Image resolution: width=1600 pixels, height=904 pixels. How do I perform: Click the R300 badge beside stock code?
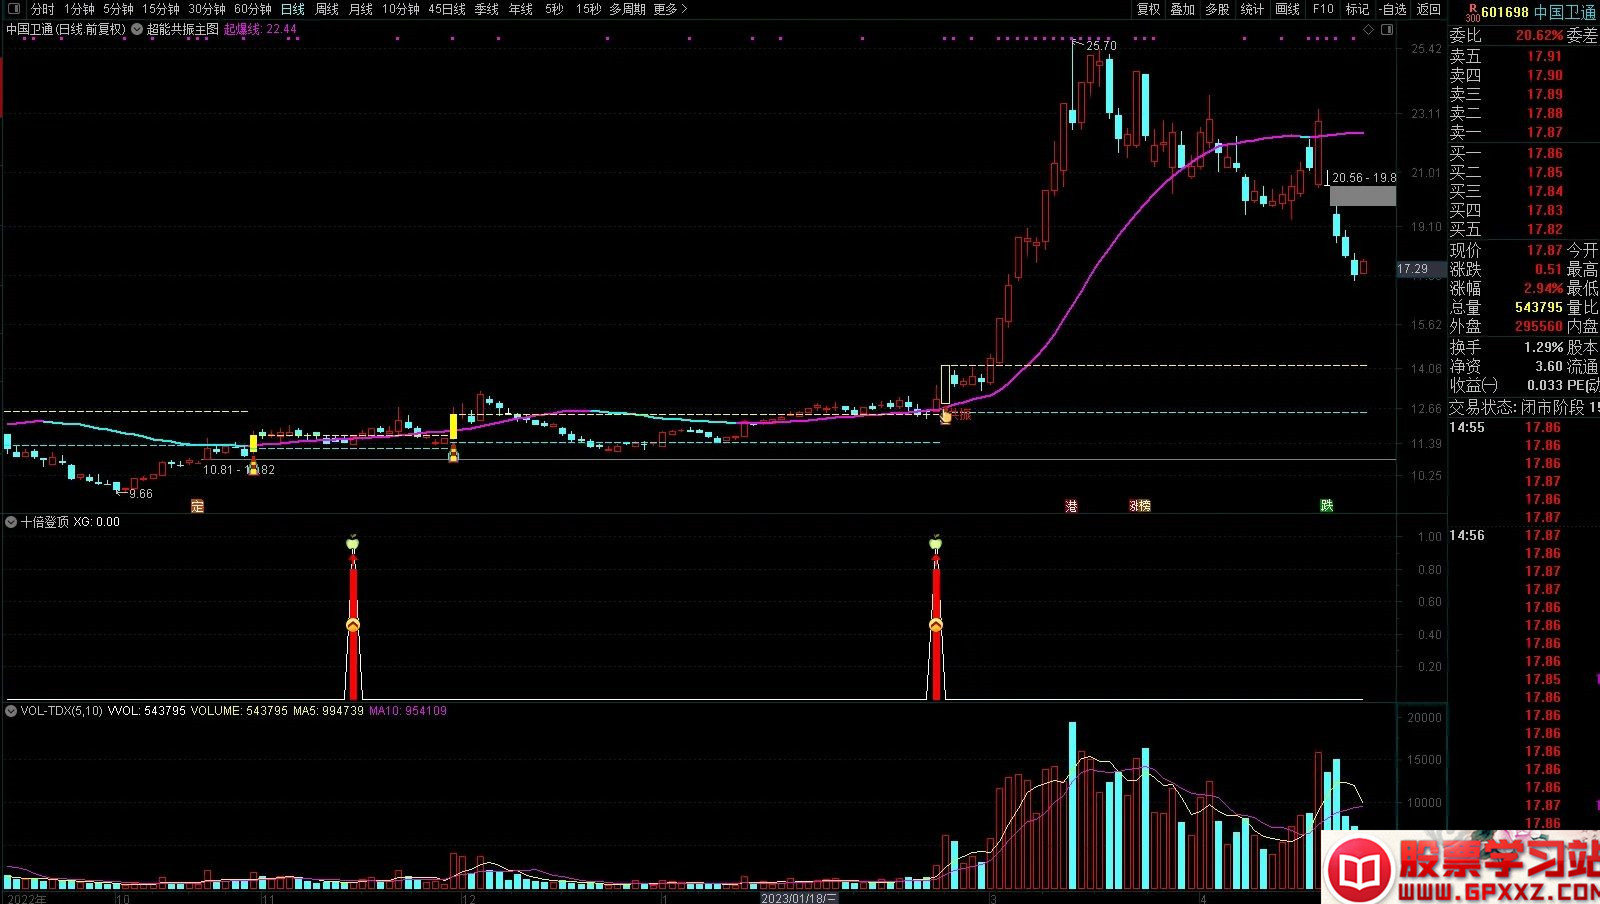pyautogui.click(x=1472, y=12)
